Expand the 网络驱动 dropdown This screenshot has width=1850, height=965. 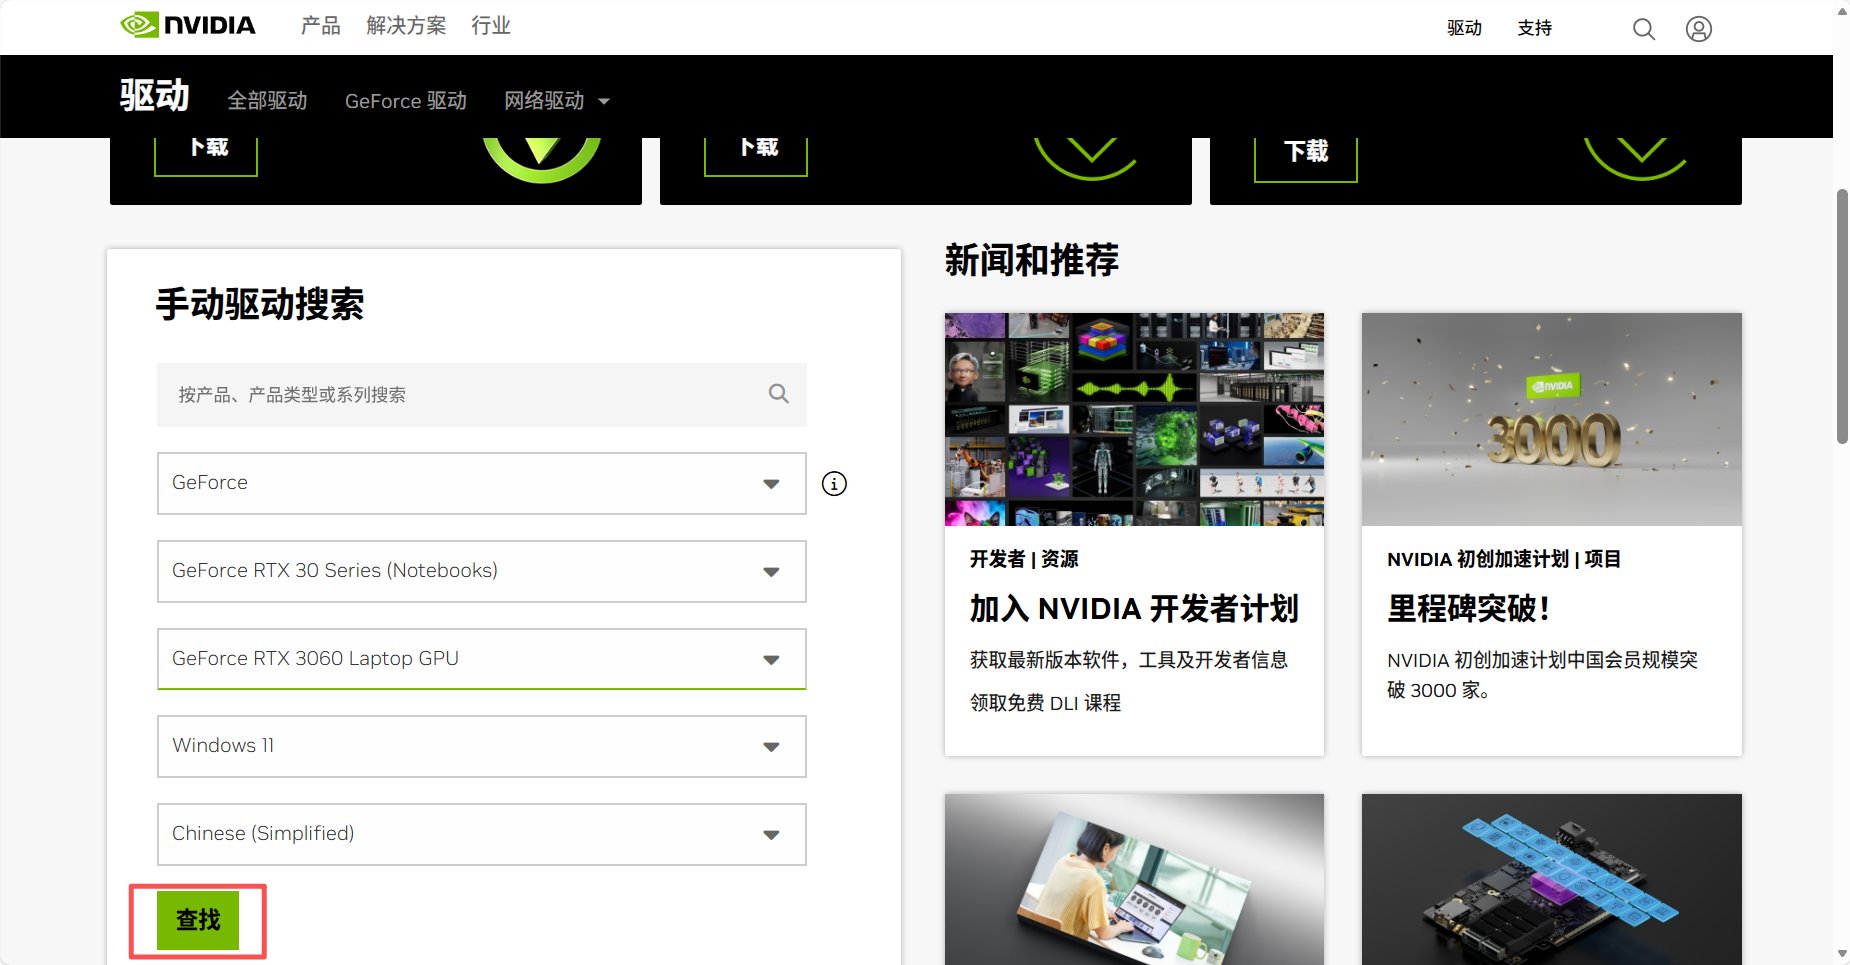point(557,101)
